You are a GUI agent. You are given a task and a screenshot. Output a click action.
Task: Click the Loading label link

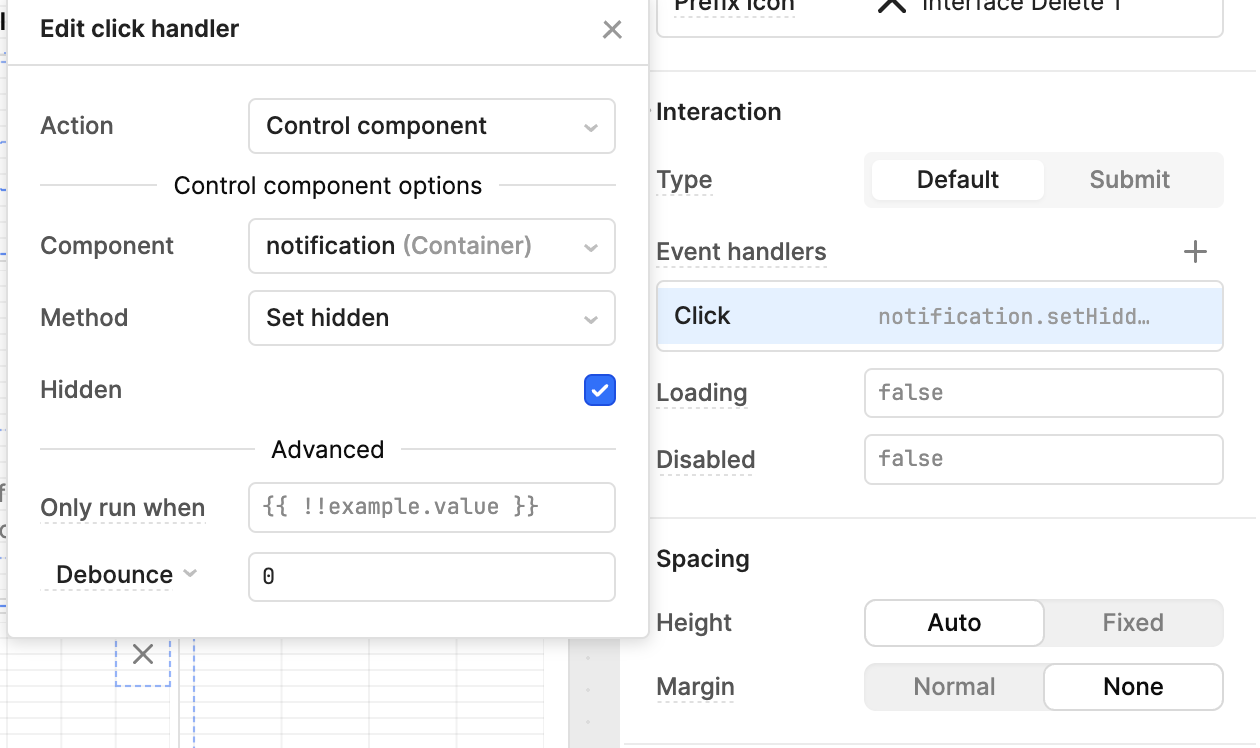(x=701, y=393)
